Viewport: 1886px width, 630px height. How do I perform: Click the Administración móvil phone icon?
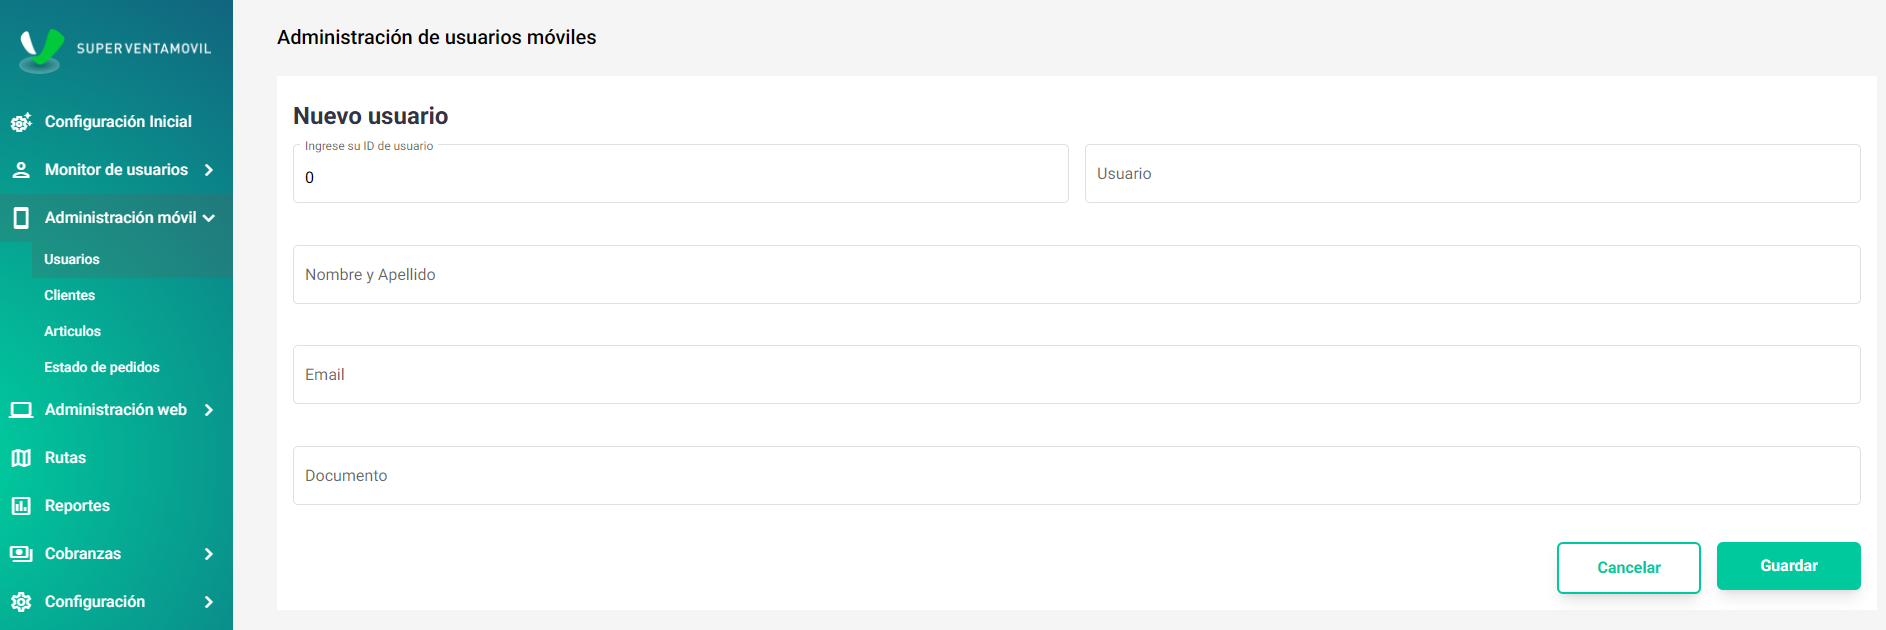(x=21, y=218)
